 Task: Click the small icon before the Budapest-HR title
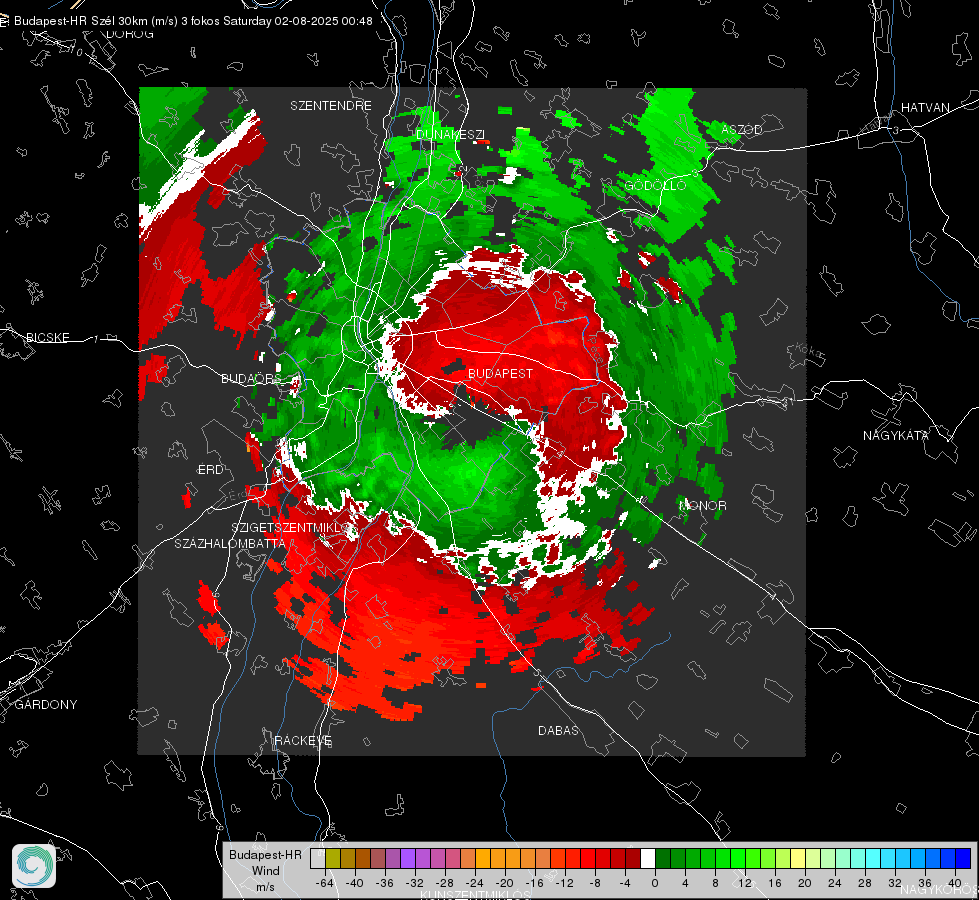(x=4, y=21)
